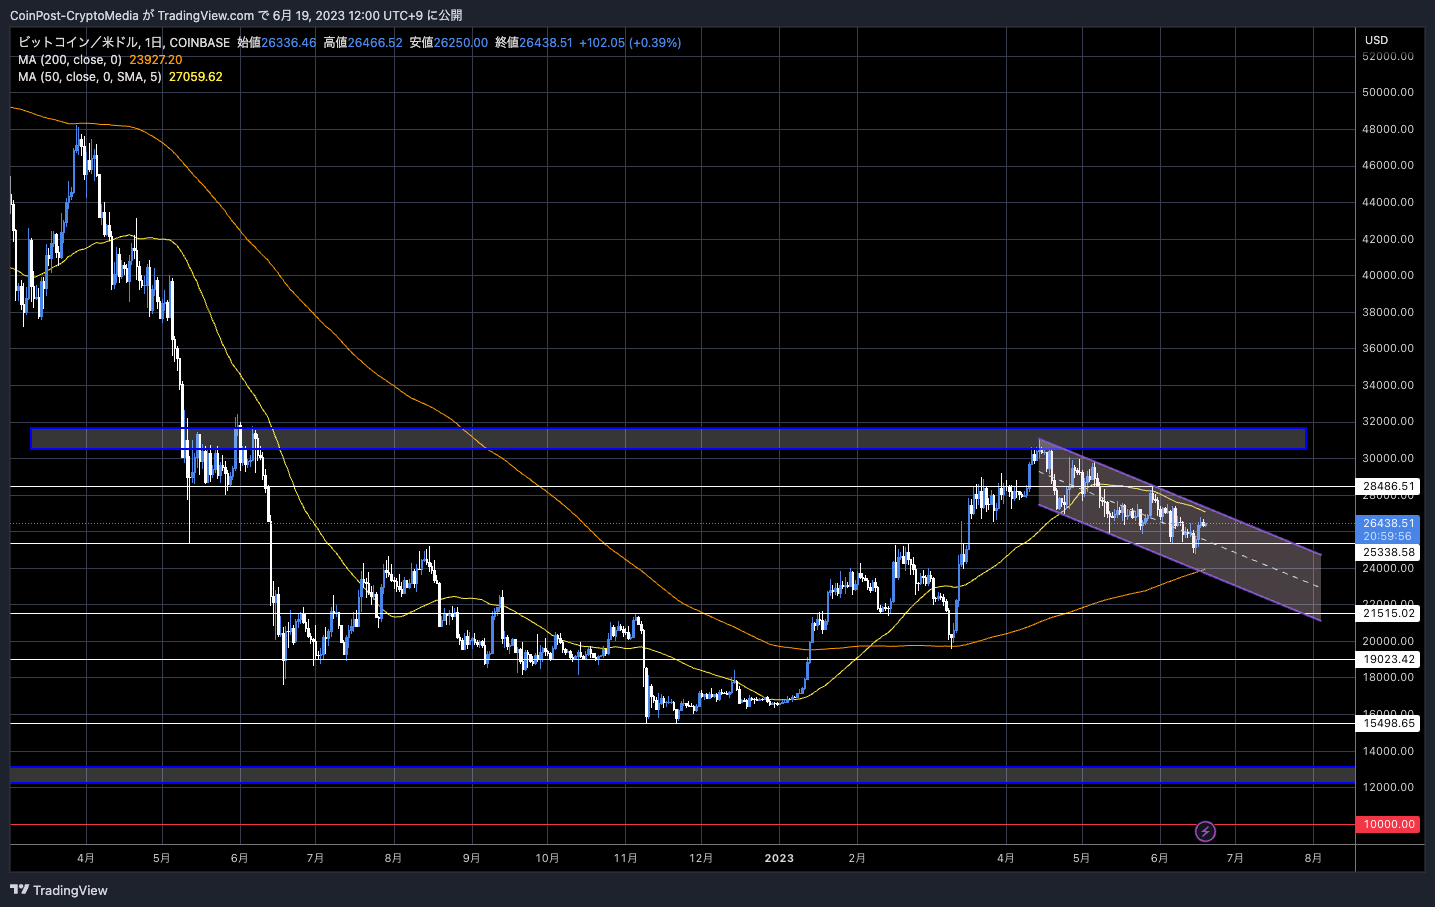Click the CoinPost-CryptoMedia publisher name
1435x907 pixels.
click(x=74, y=15)
